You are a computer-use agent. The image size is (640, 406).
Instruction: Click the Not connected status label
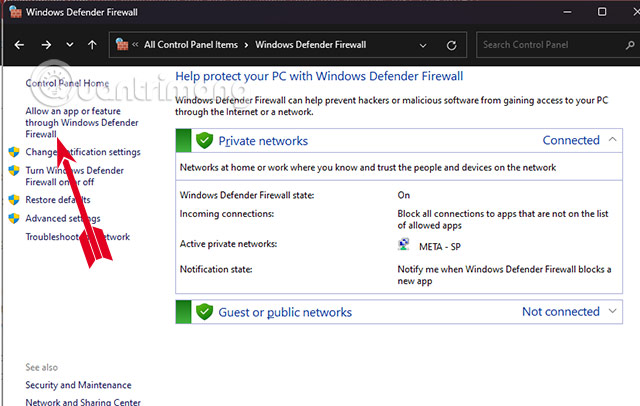tap(561, 311)
